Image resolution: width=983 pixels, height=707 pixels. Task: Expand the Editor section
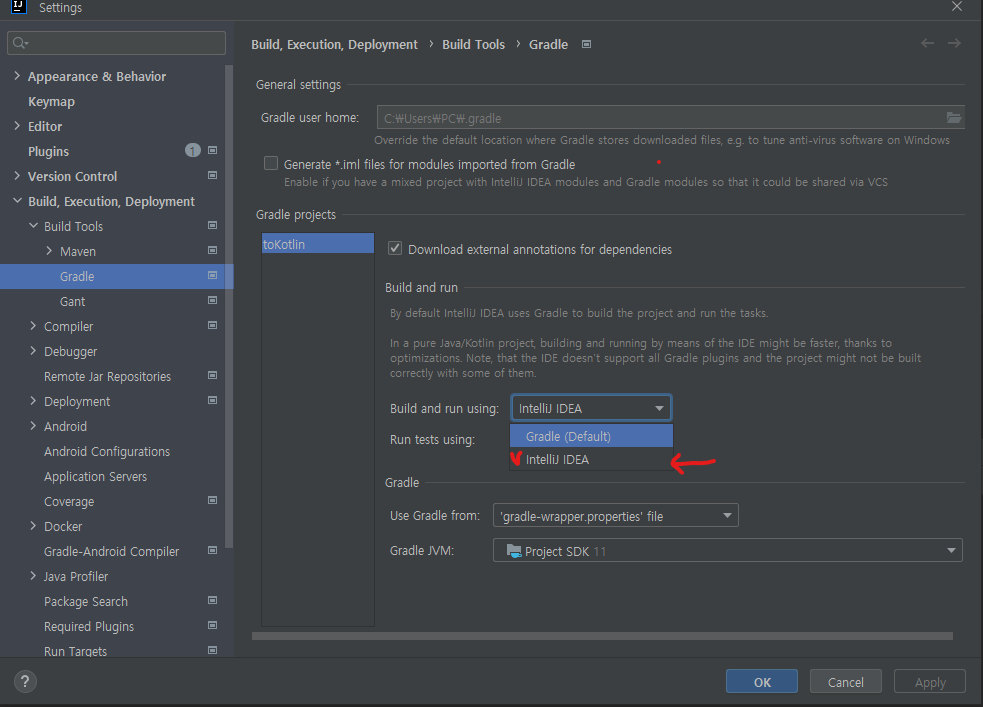coord(17,126)
